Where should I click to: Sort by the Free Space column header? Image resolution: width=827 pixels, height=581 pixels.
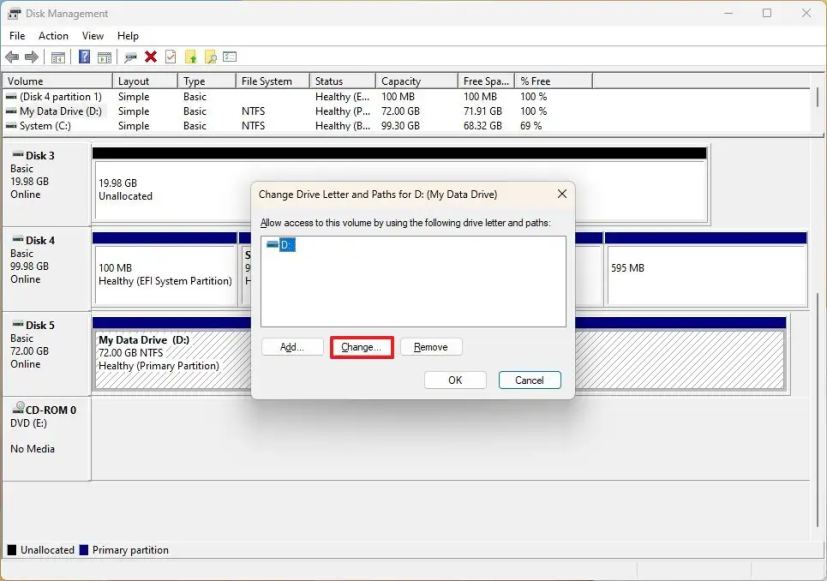[x=486, y=81]
